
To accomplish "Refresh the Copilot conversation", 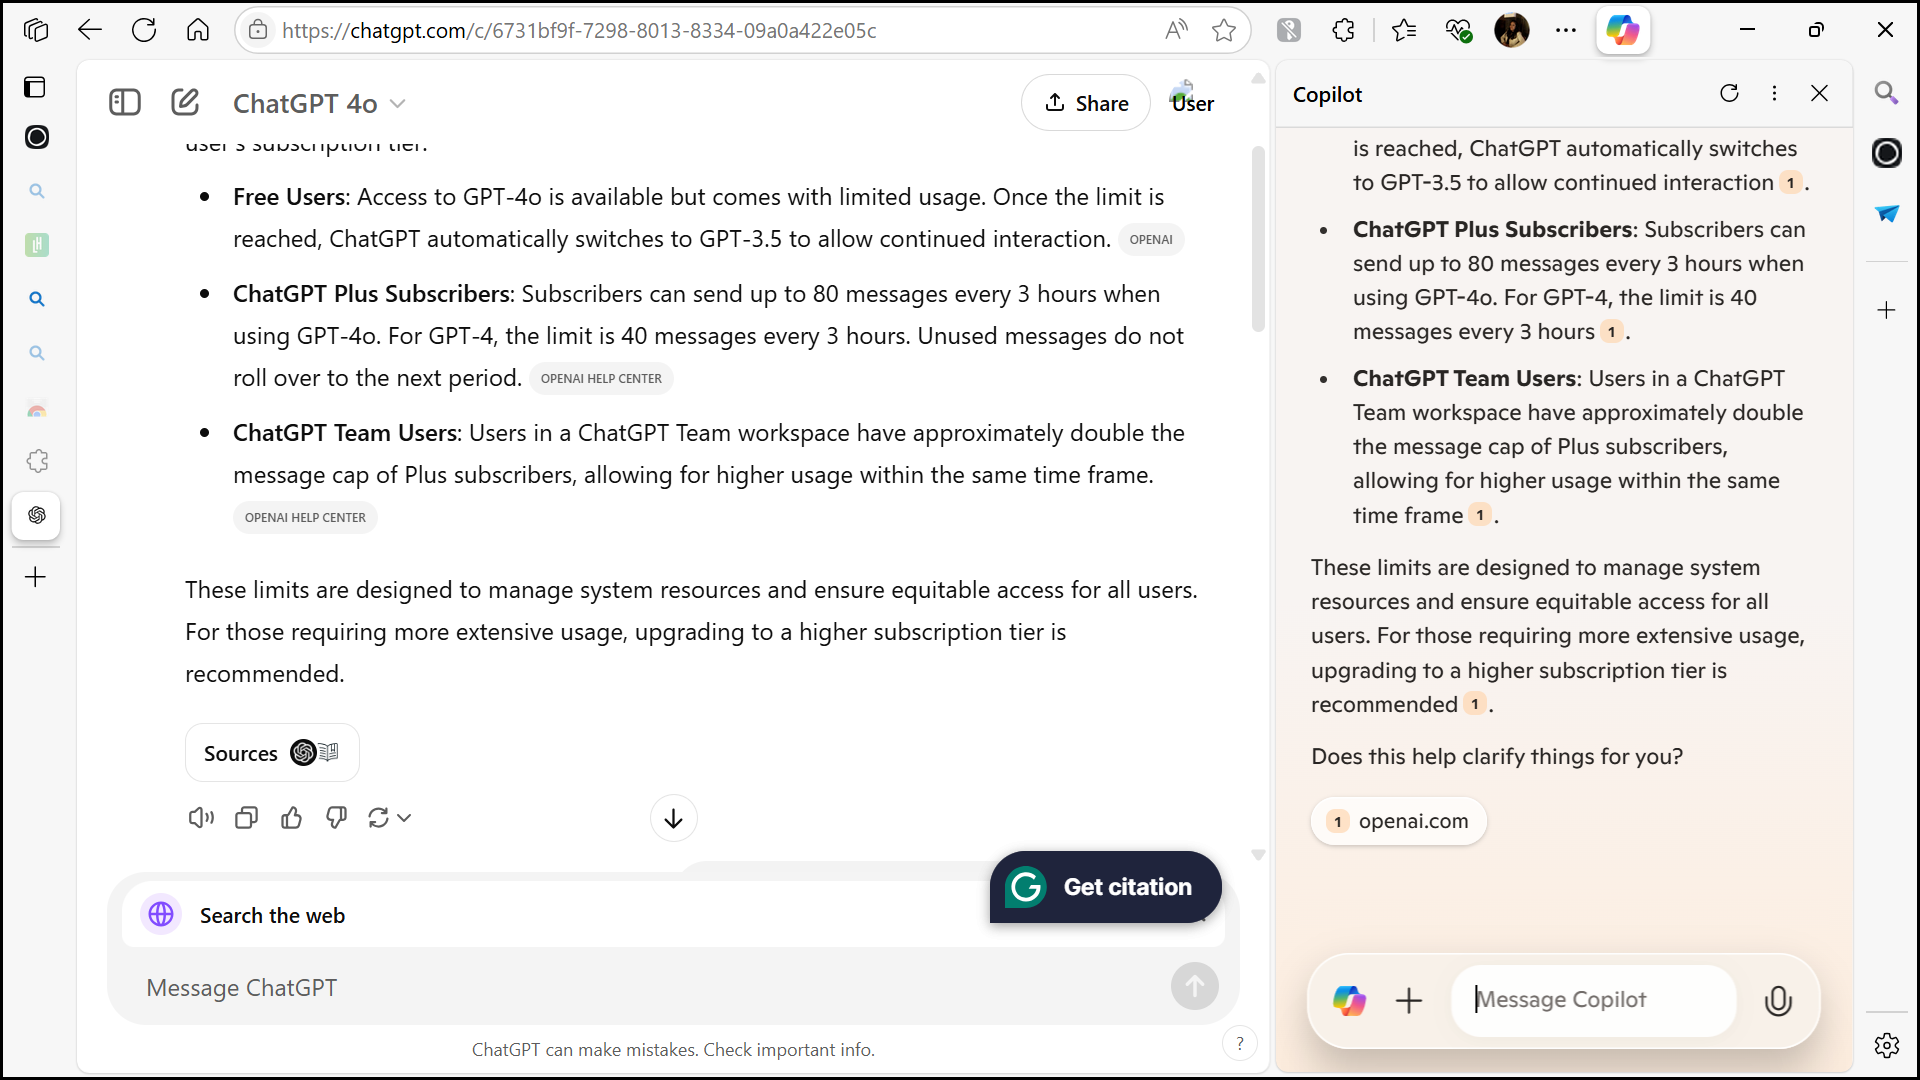I will [1729, 93].
